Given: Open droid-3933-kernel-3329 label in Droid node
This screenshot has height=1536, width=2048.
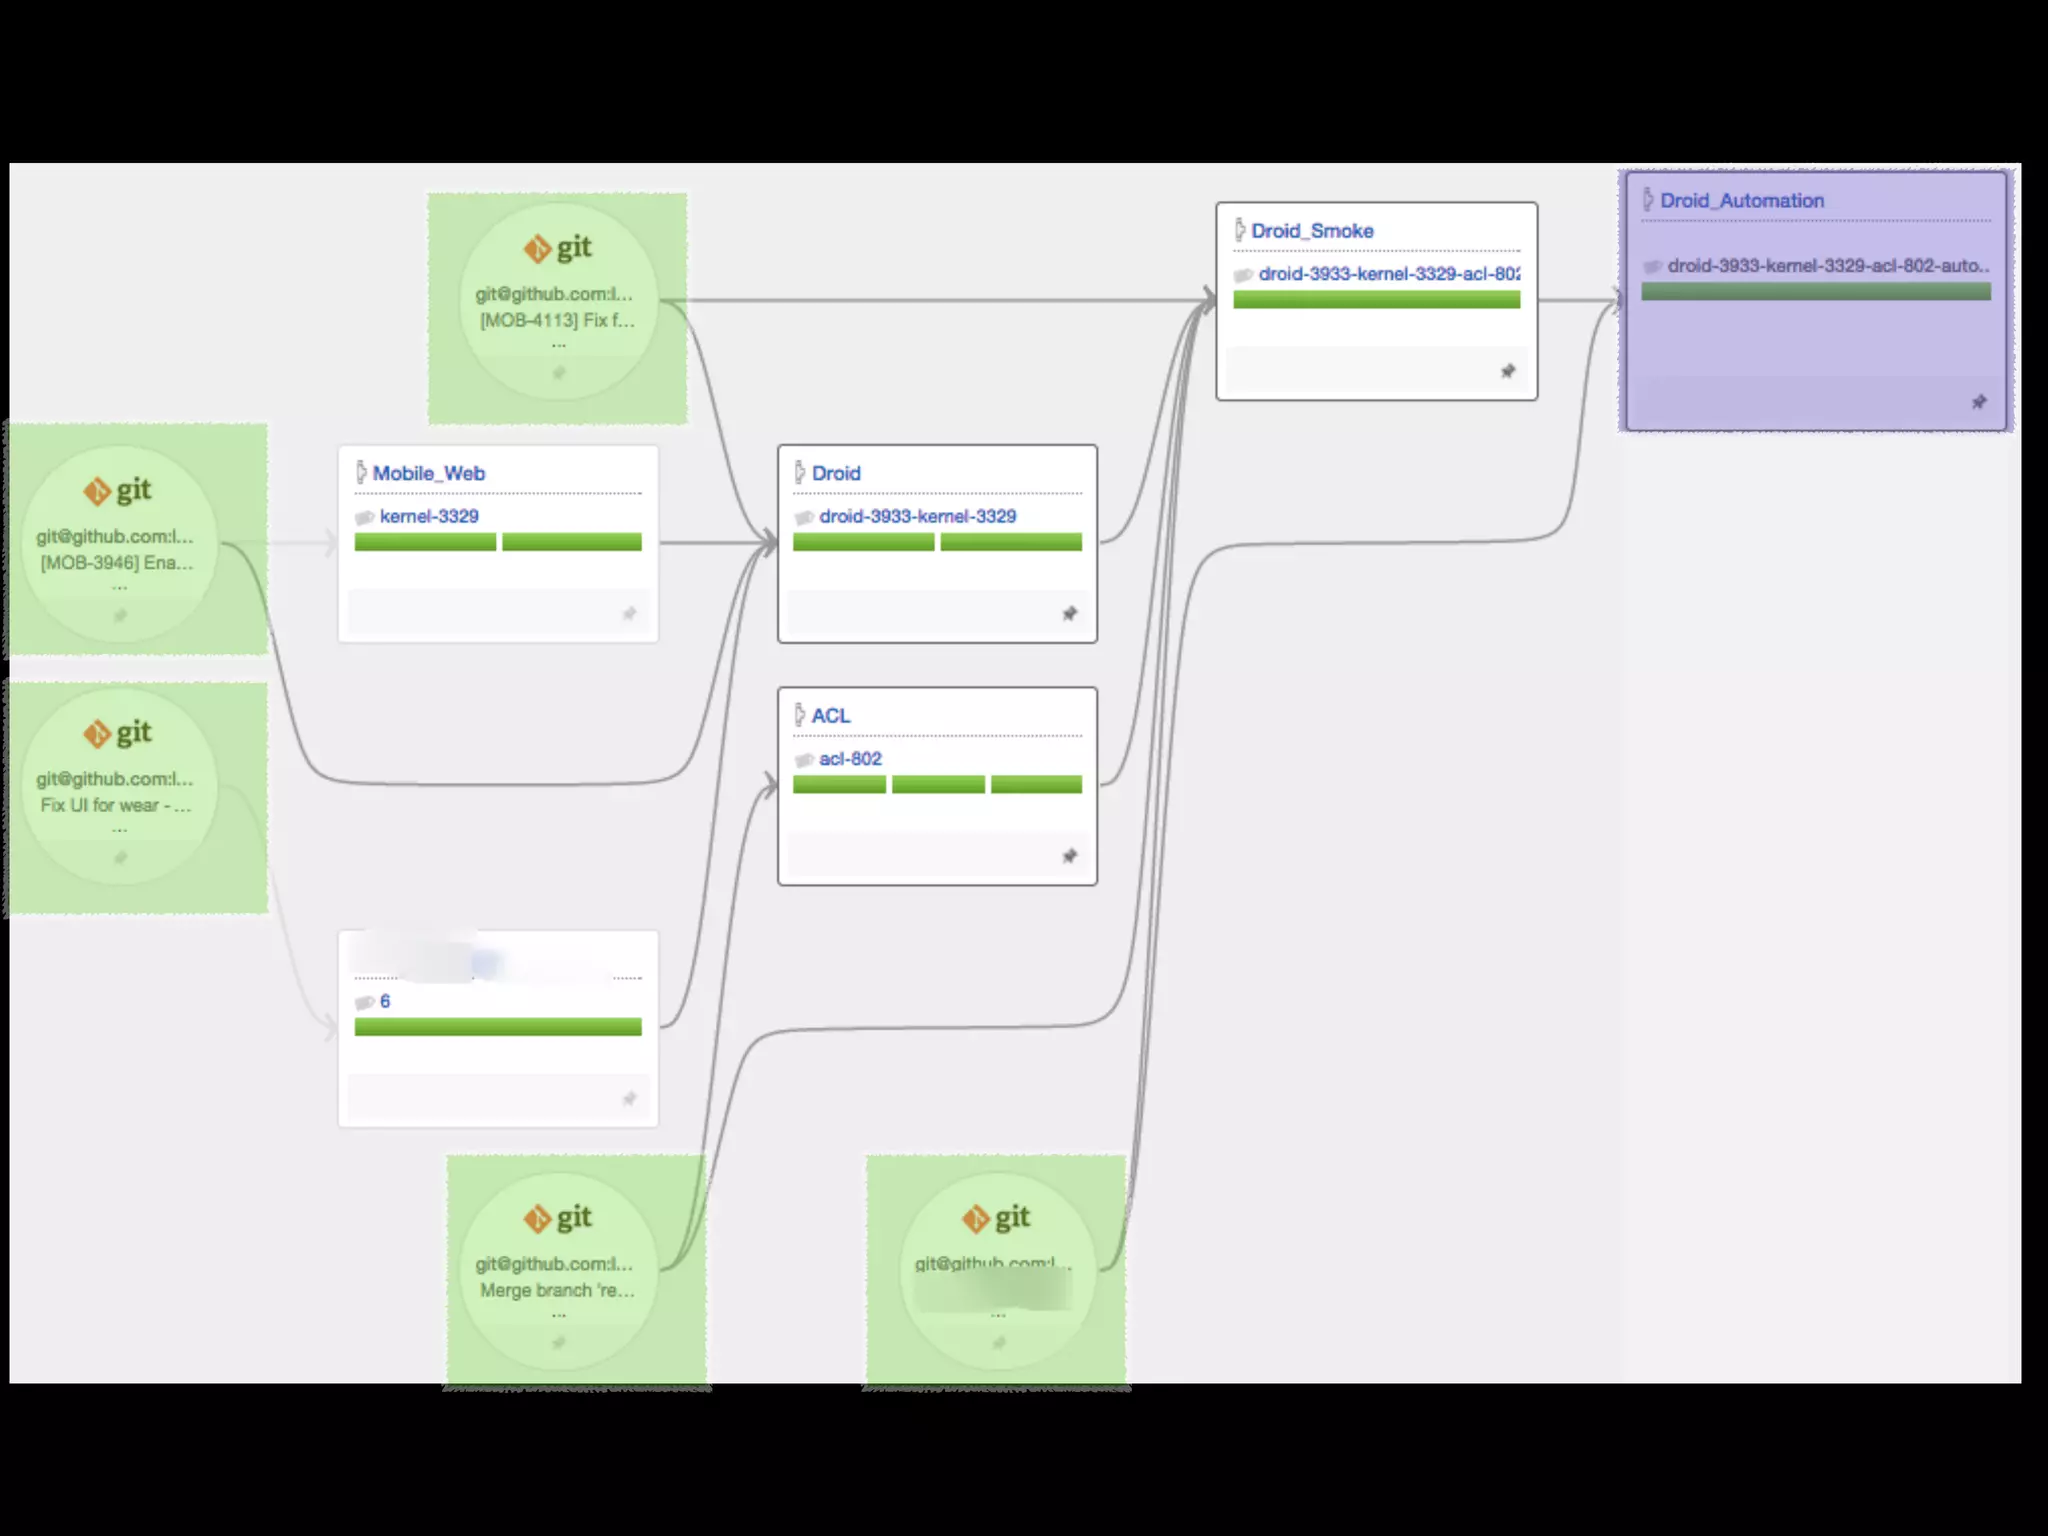Looking at the screenshot, I should [x=917, y=516].
